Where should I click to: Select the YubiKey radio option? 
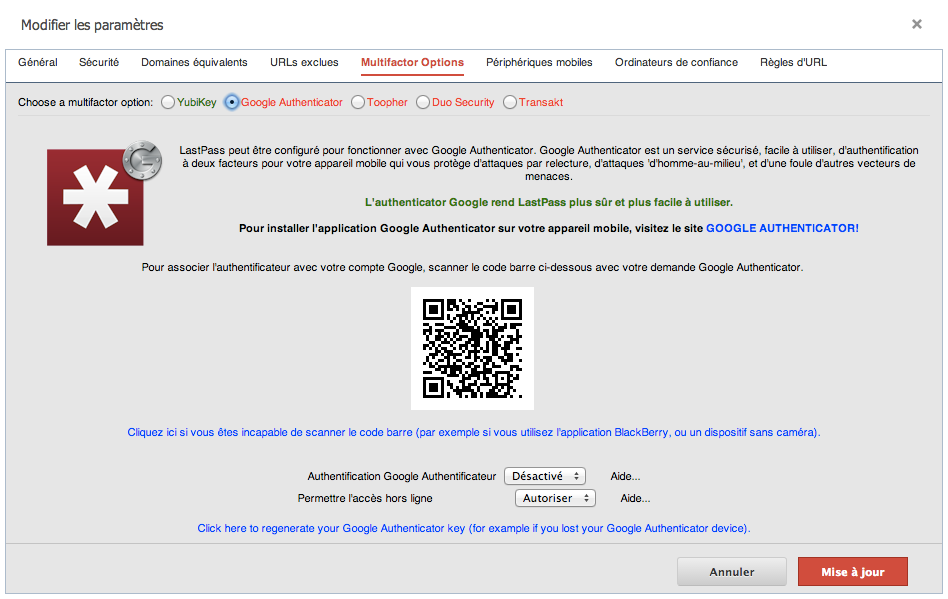pyautogui.click(x=167, y=102)
